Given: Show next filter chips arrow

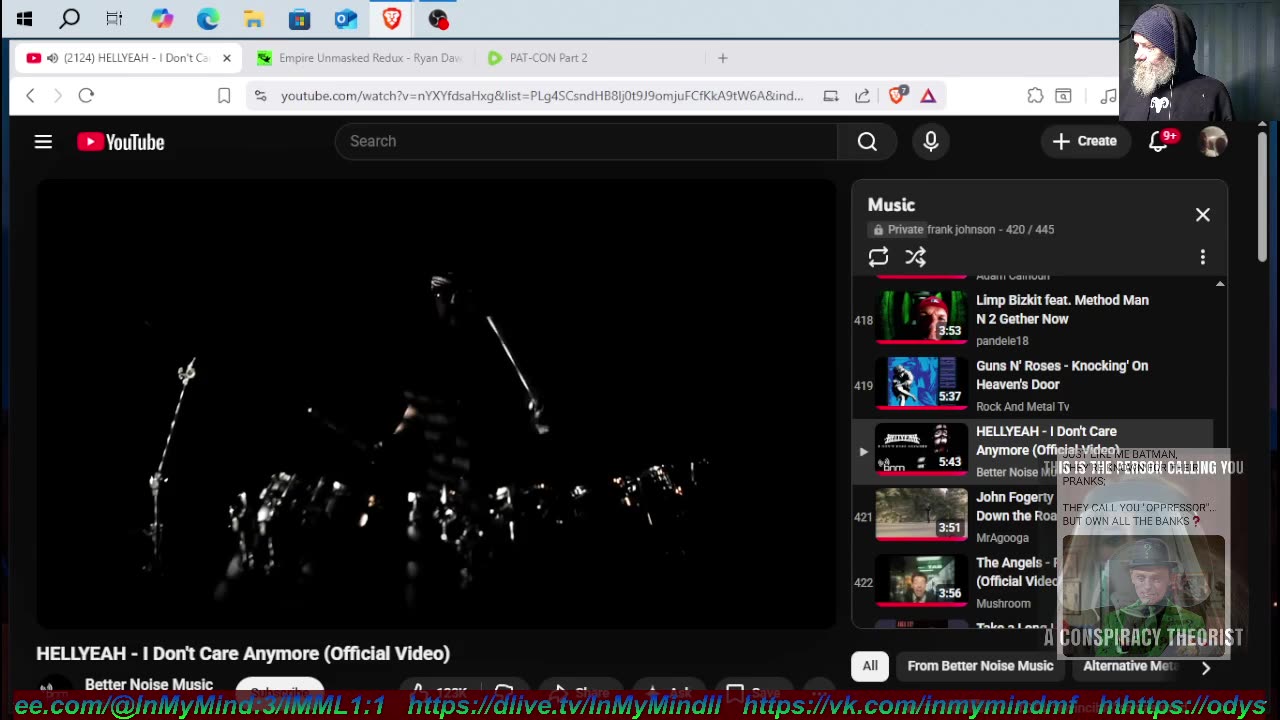Looking at the screenshot, I should [1205, 668].
